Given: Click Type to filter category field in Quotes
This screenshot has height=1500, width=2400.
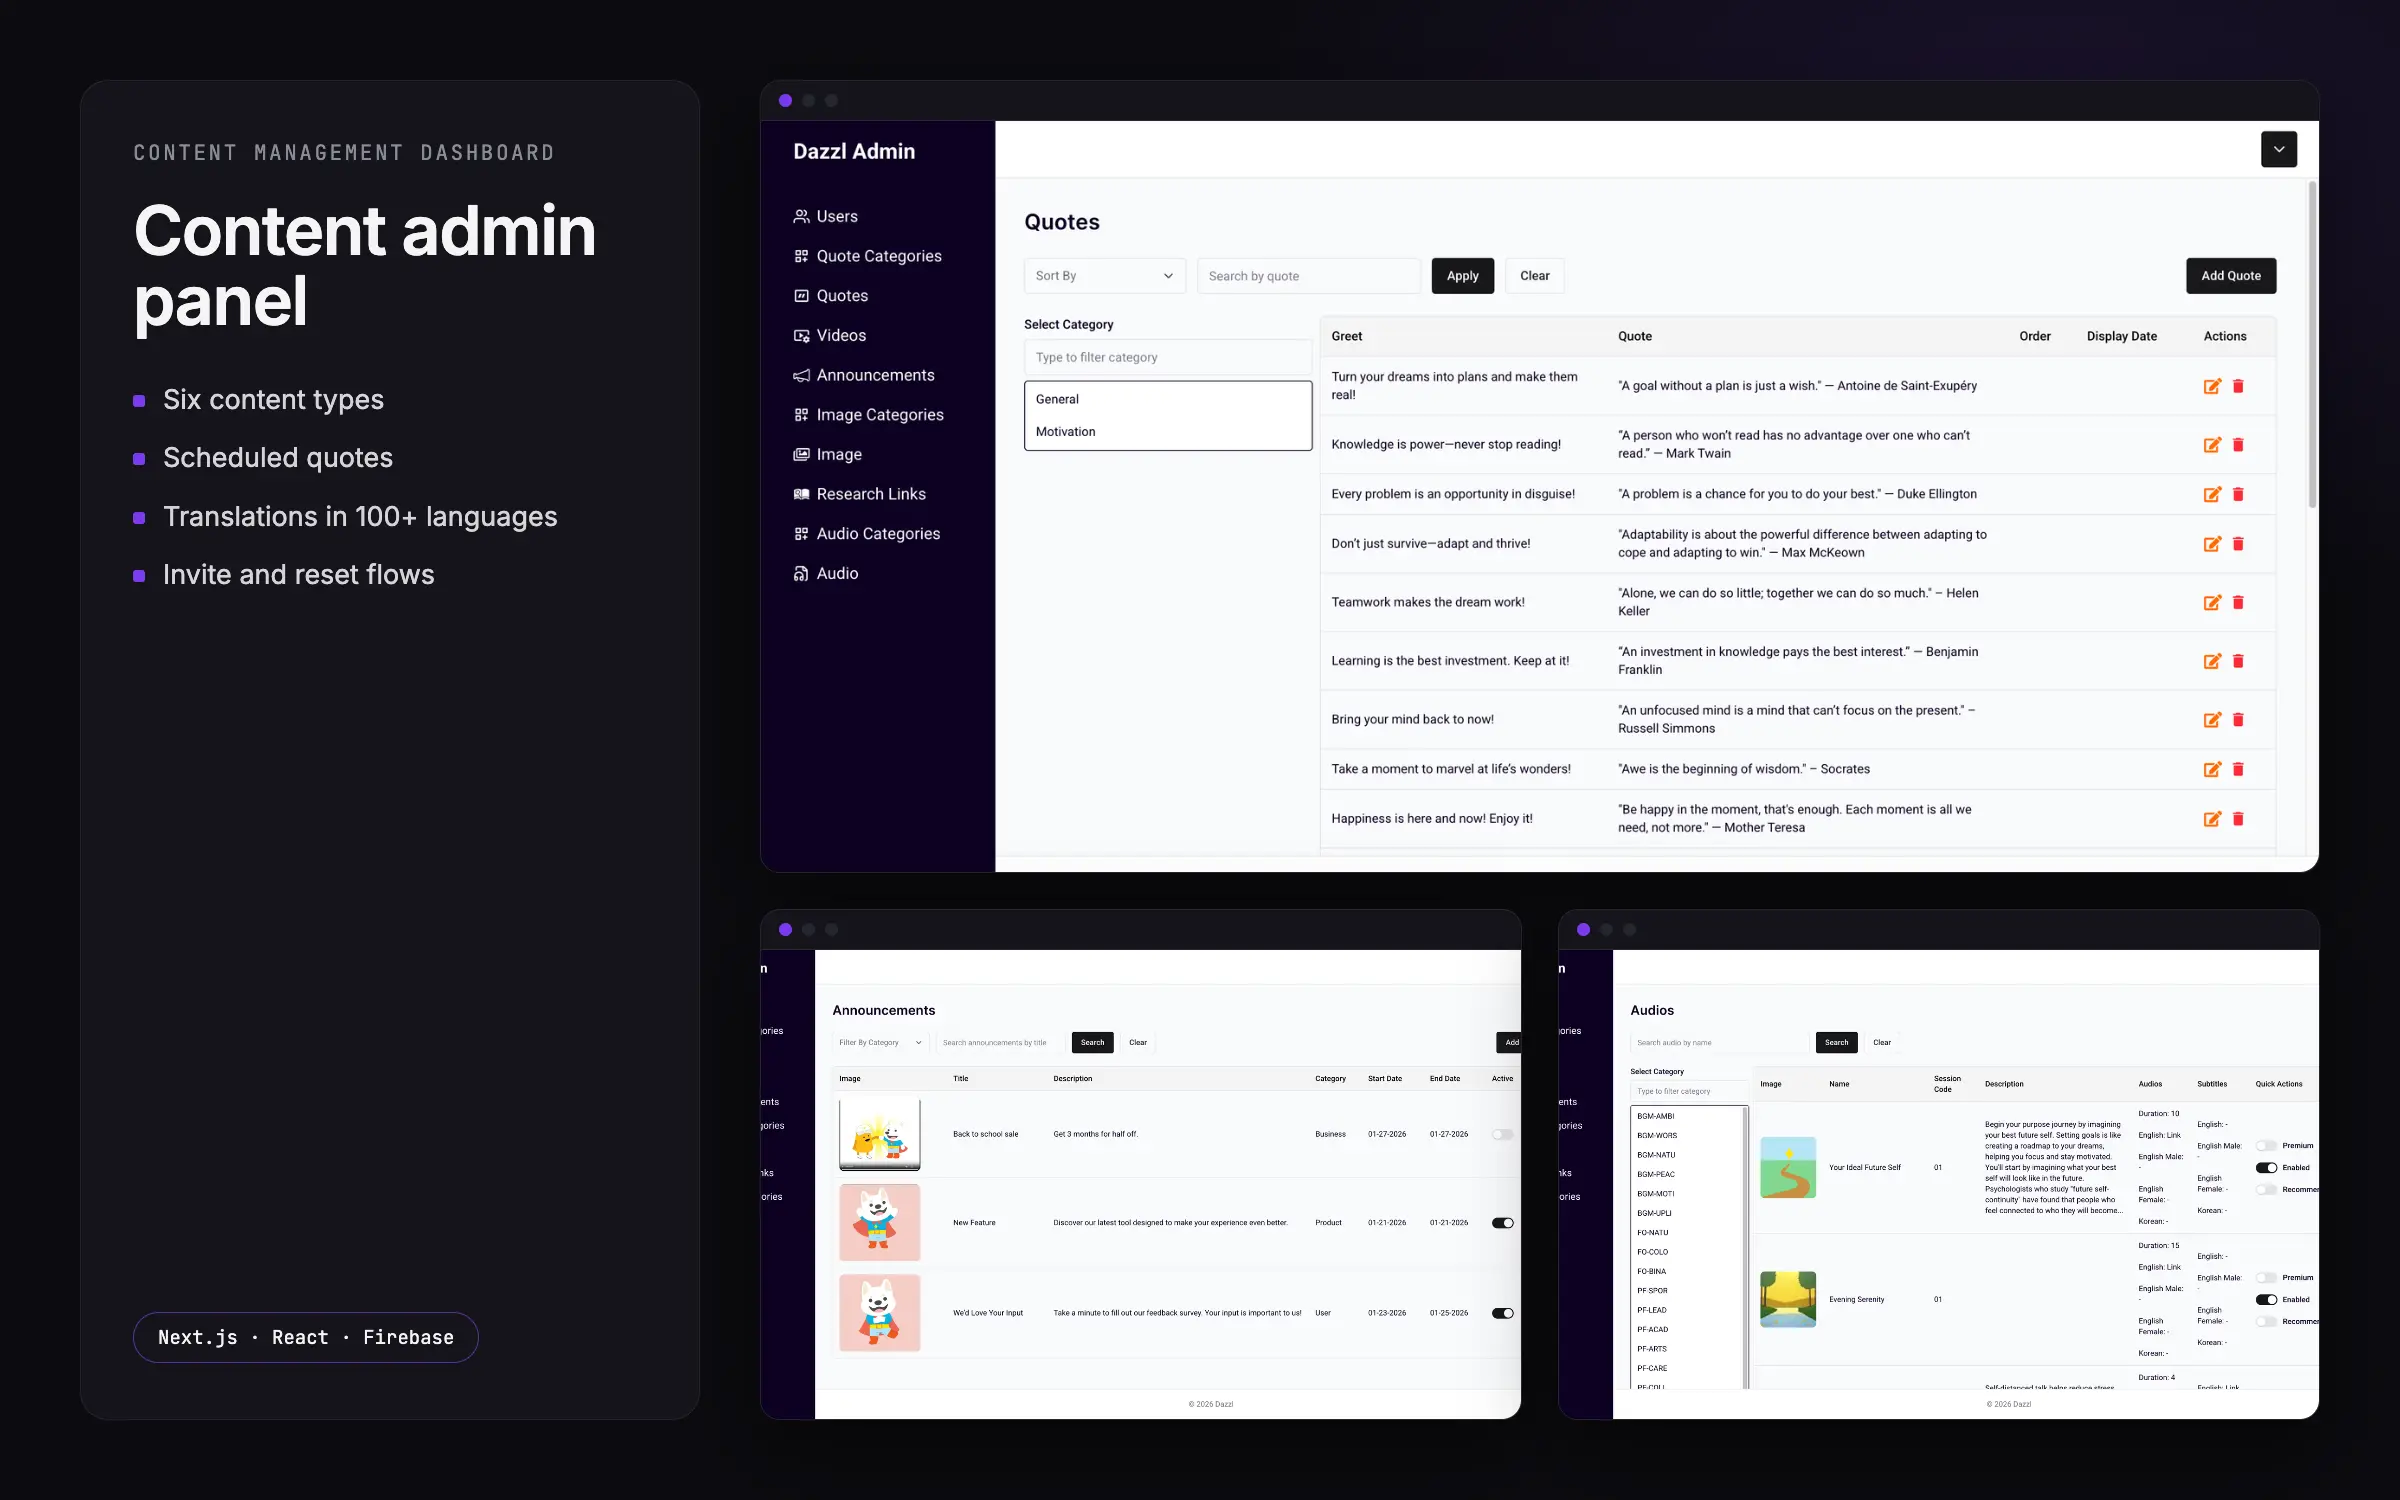Looking at the screenshot, I should coord(1167,357).
